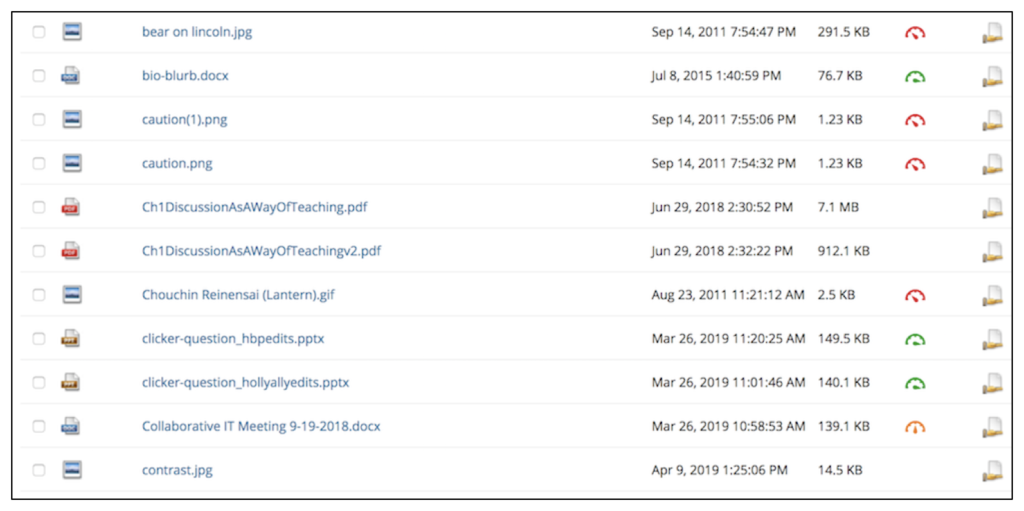
Task: Tick checkbox next to Ch1DiscussionAsAWayOfTeachingv2.pdf
Action: [x=39, y=251]
